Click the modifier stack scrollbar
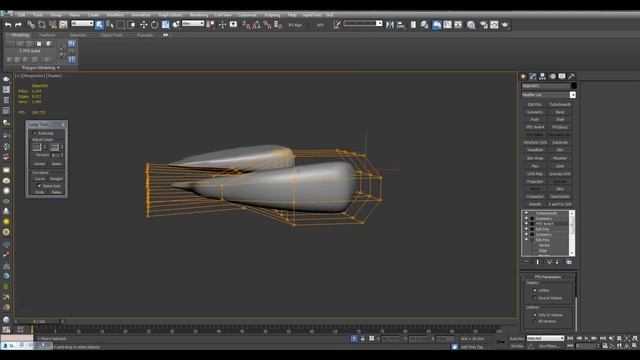 click(x=571, y=233)
